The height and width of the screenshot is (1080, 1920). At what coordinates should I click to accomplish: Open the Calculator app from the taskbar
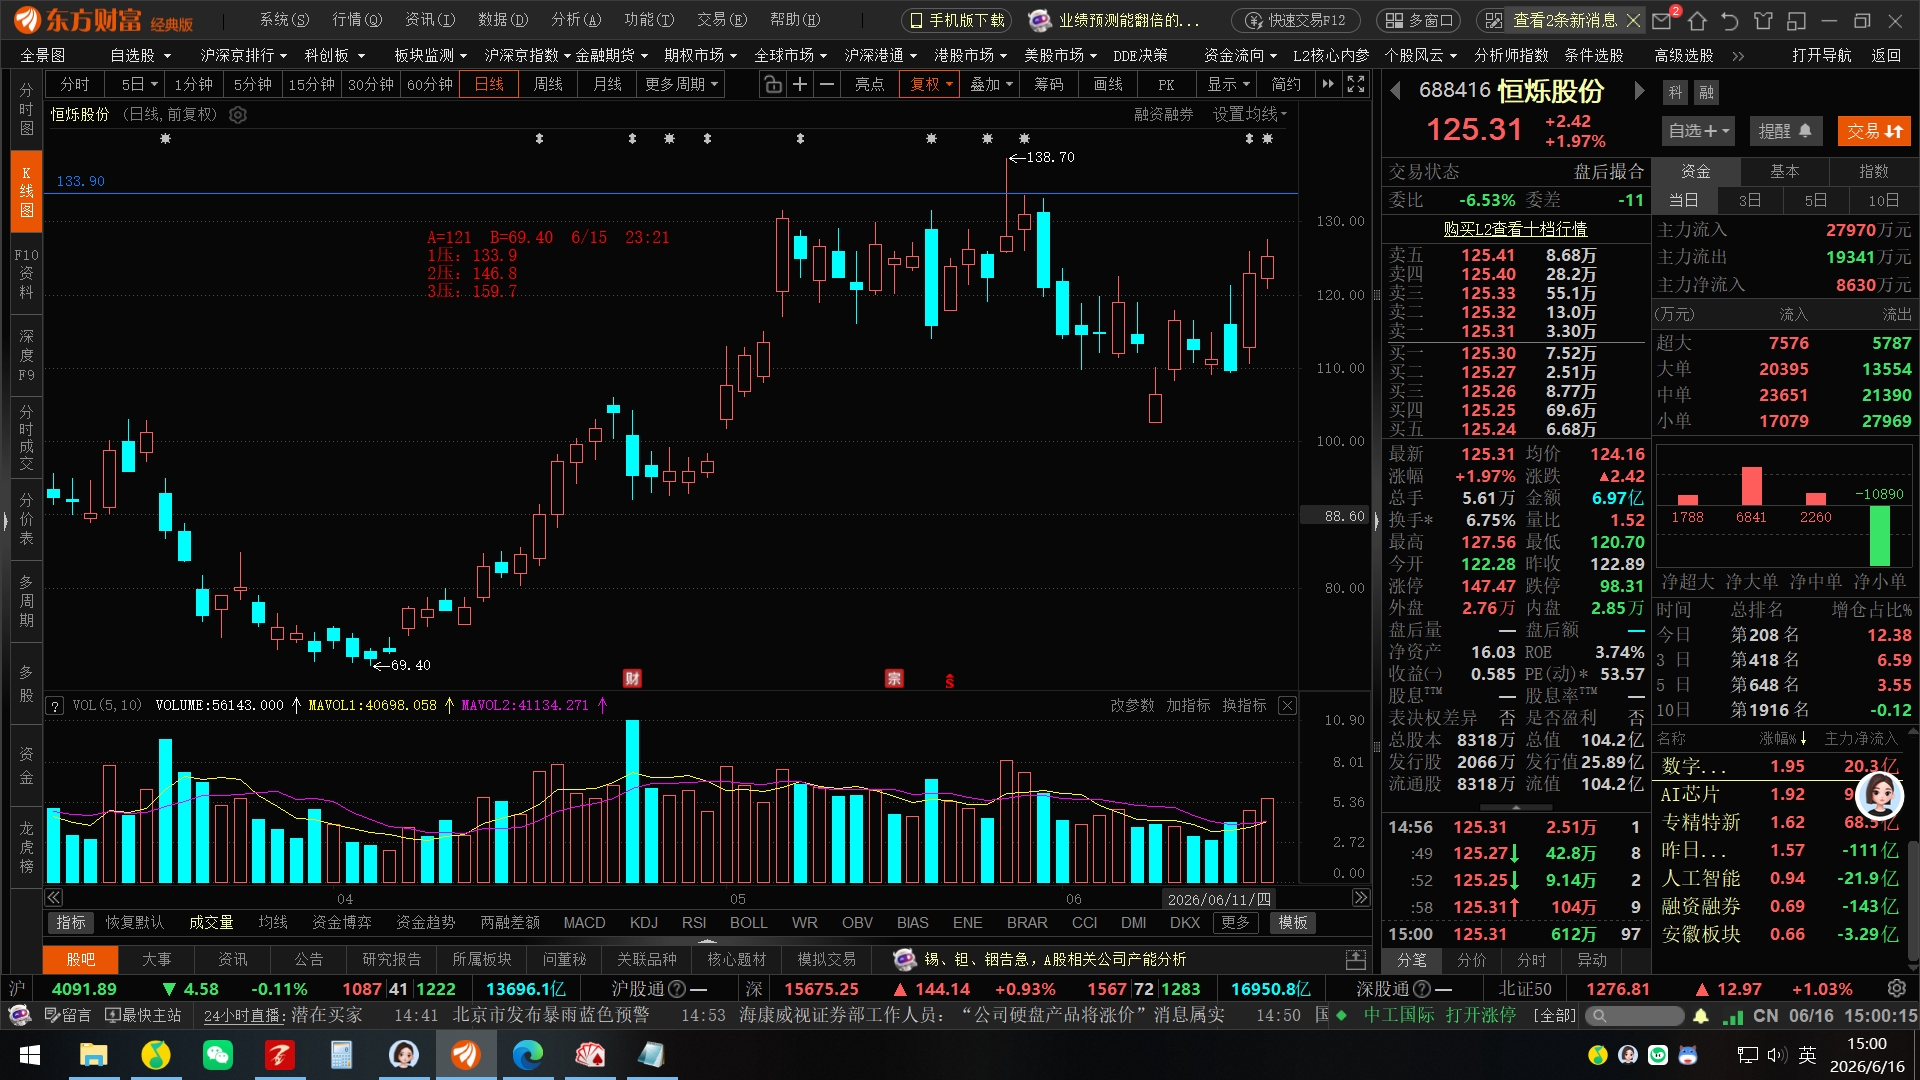341,1055
